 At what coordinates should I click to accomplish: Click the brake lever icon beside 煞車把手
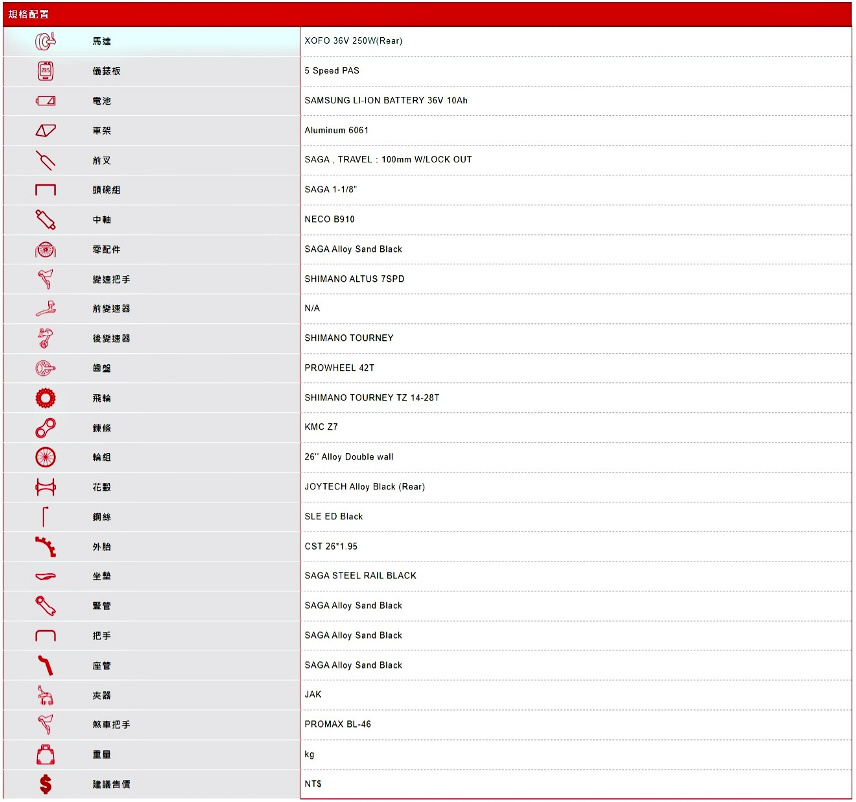tap(45, 725)
